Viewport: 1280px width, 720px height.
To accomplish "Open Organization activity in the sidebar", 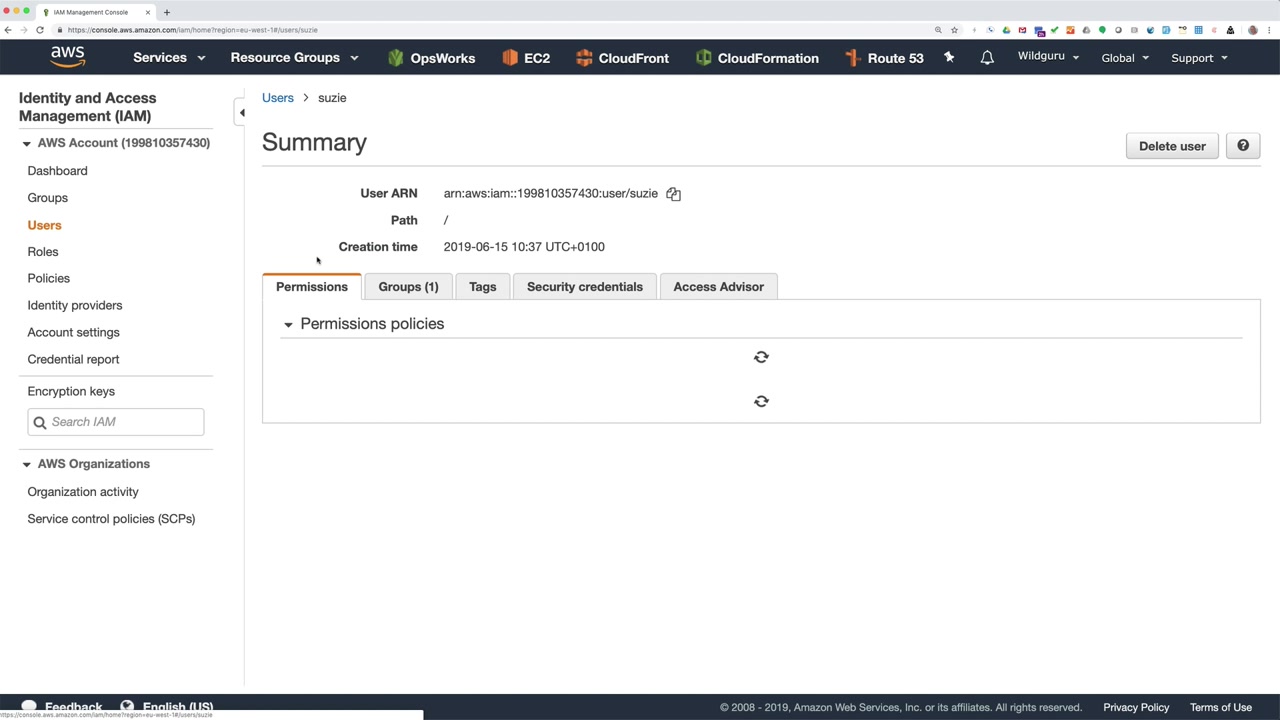I will coord(83,492).
